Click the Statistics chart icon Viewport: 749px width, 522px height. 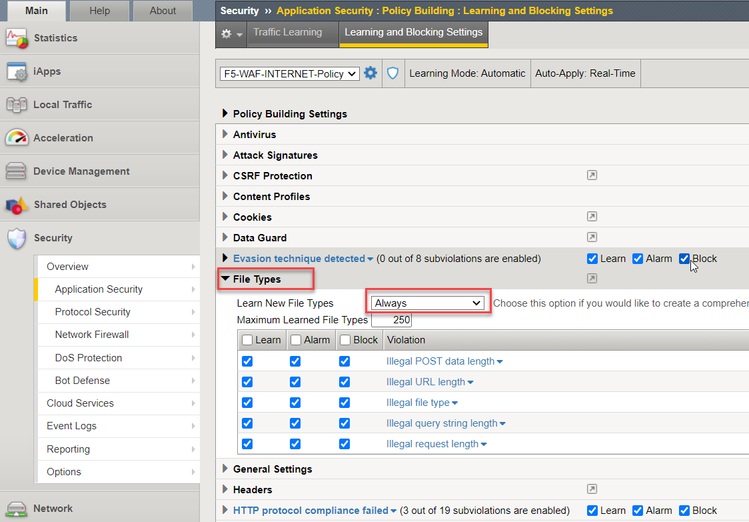click(17, 39)
